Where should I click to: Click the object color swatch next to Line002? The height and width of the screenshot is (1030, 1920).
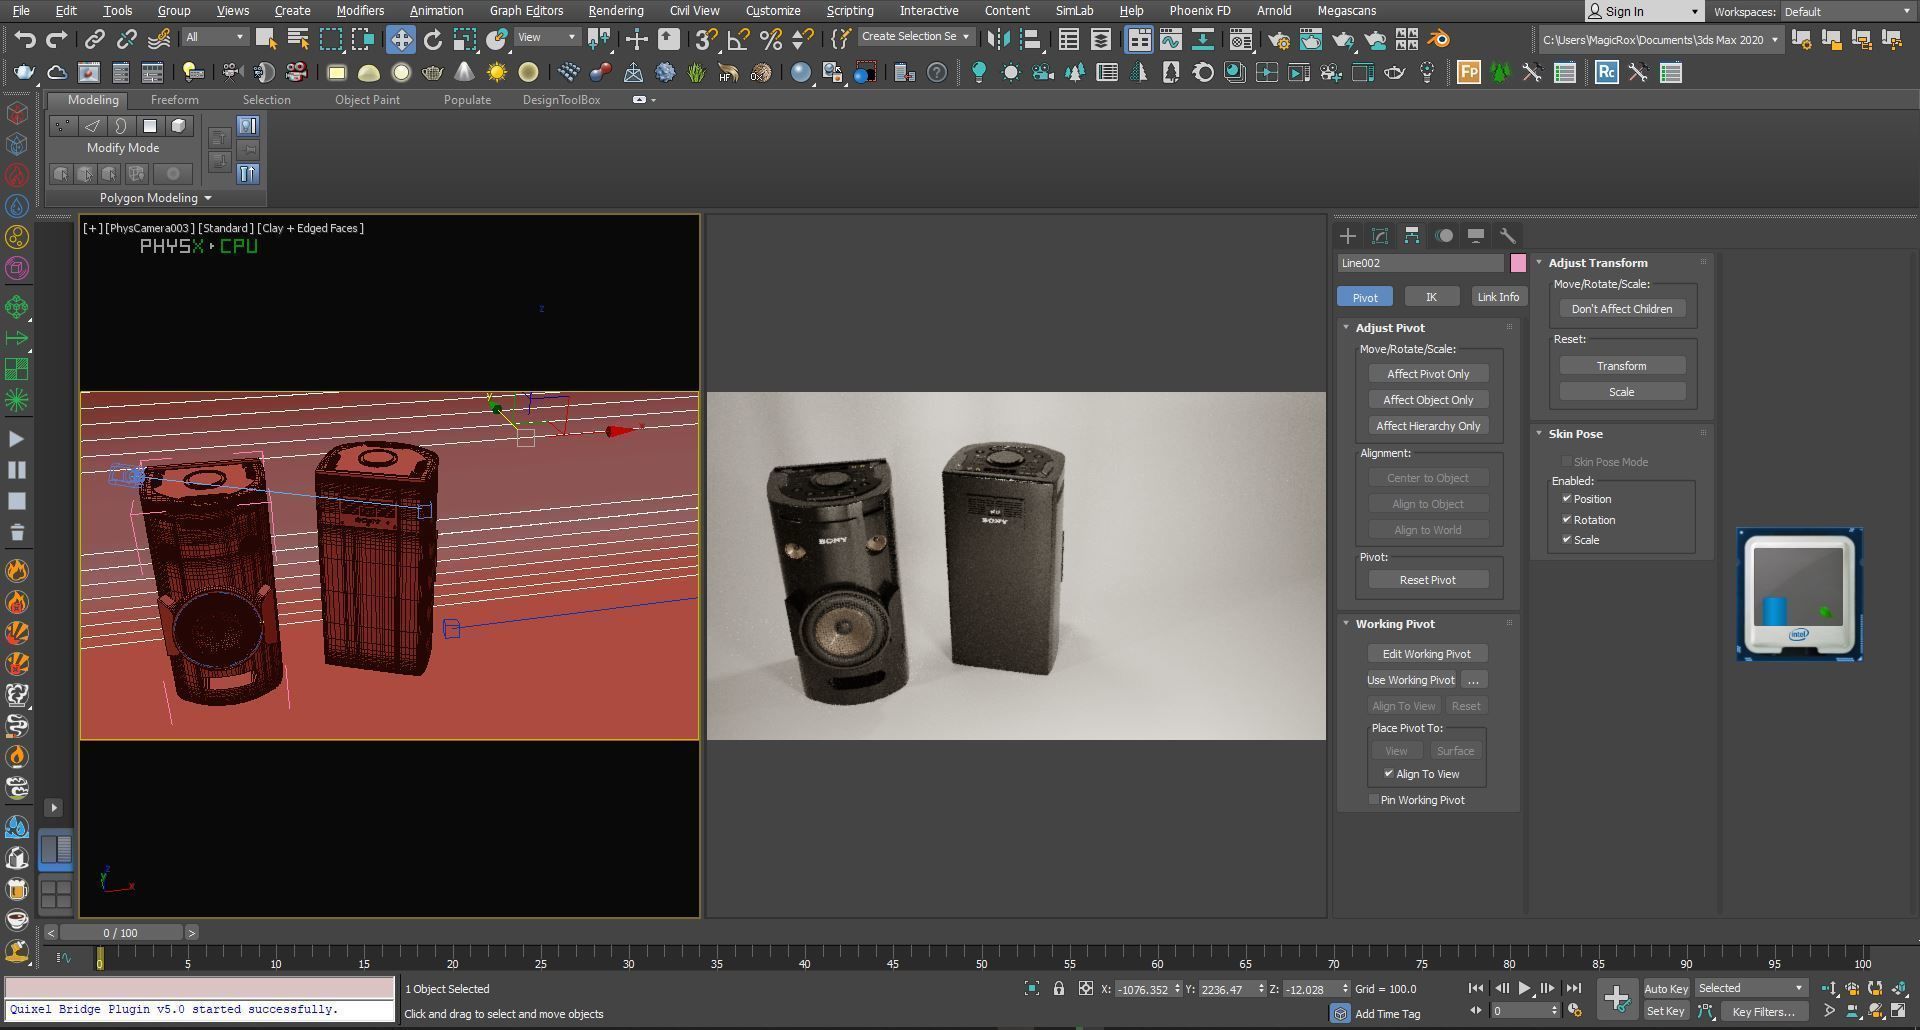[x=1519, y=263]
